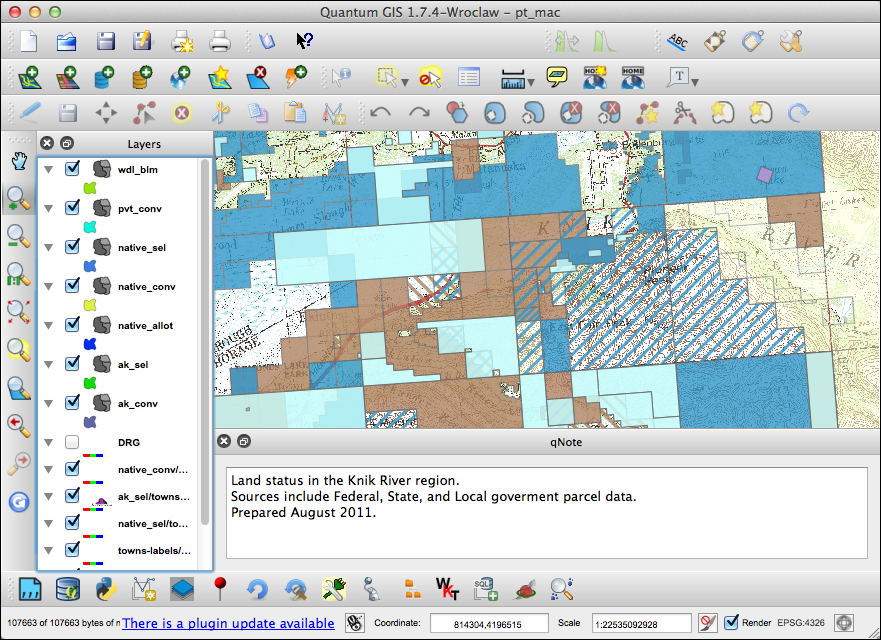Click the Add Vector Layer icon
881x640 pixels.
[x=29, y=77]
